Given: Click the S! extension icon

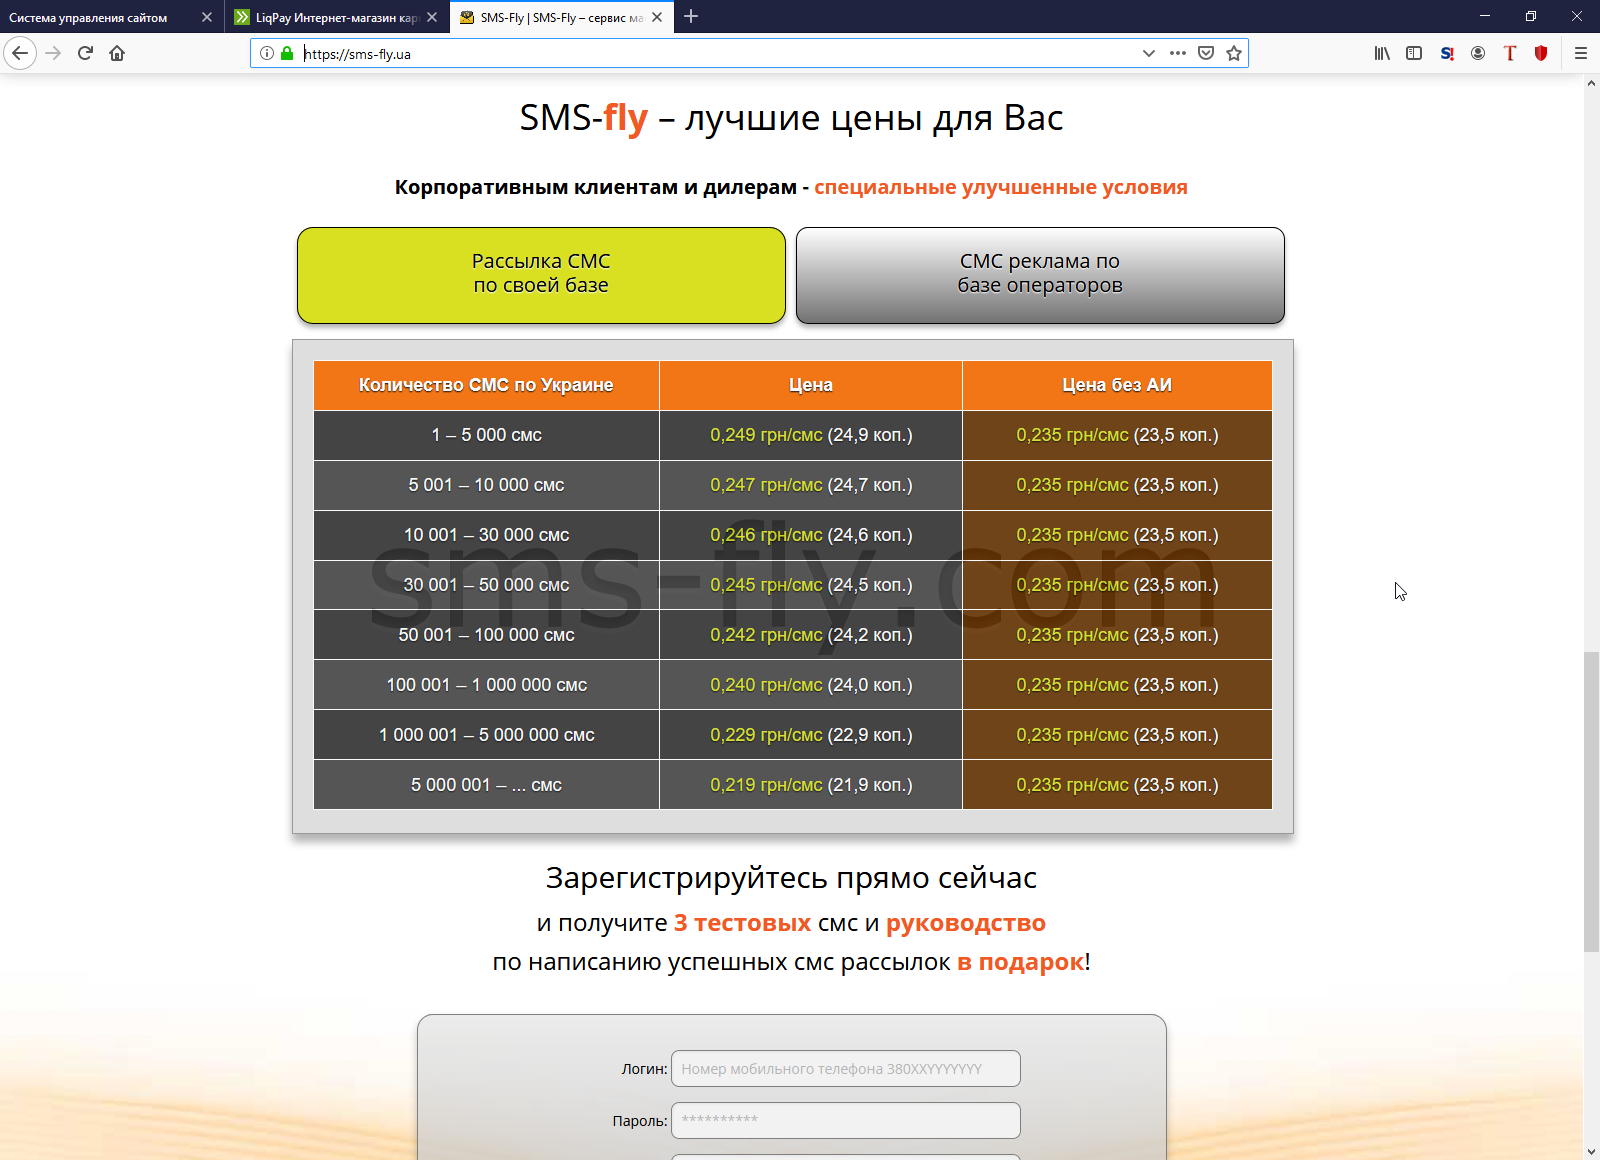Looking at the screenshot, I should 1446,53.
